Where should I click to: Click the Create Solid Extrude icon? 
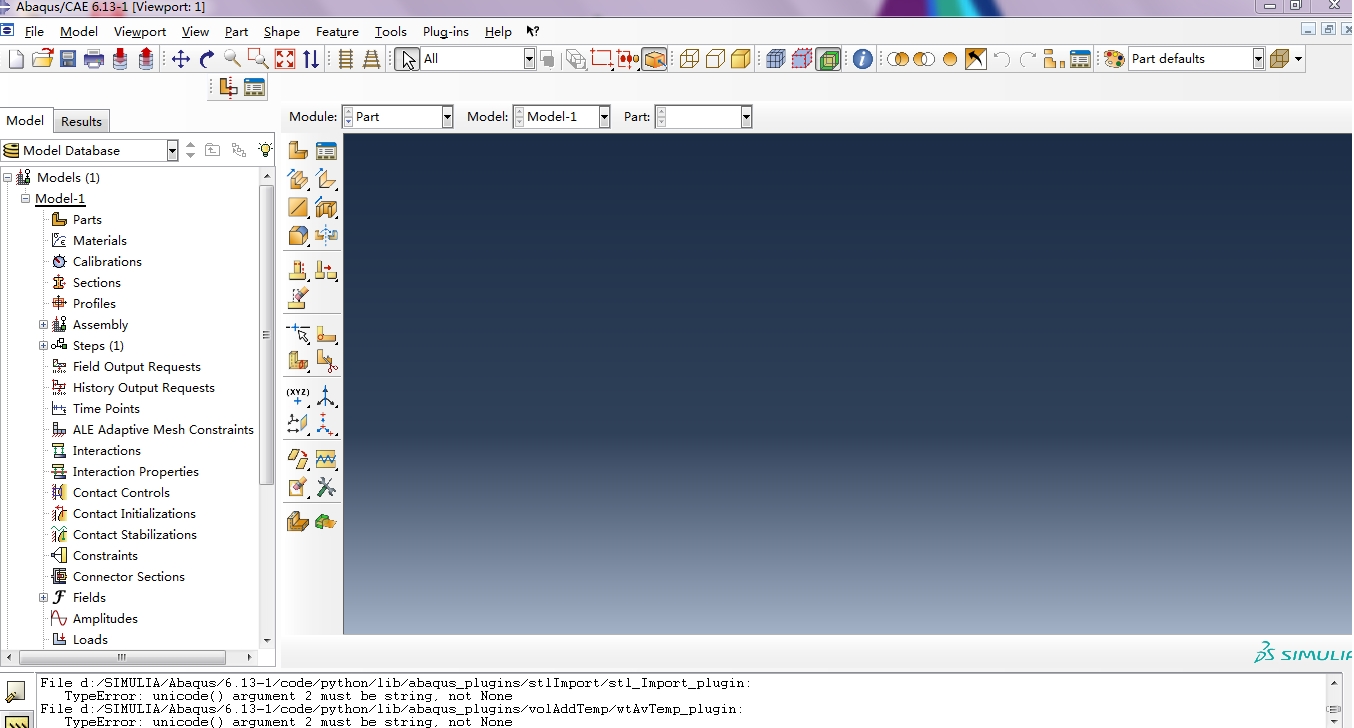[298, 179]
